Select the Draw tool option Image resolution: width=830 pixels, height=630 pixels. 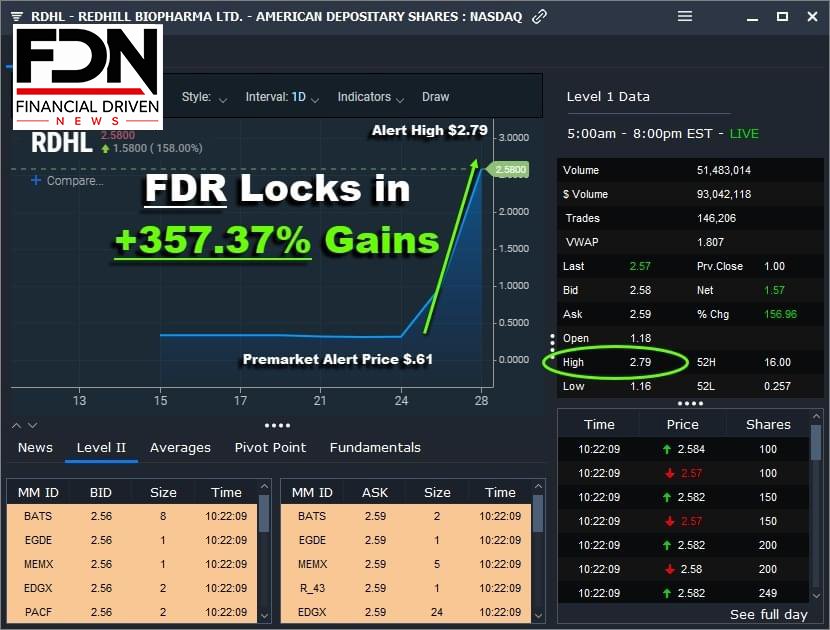(436, 97)
